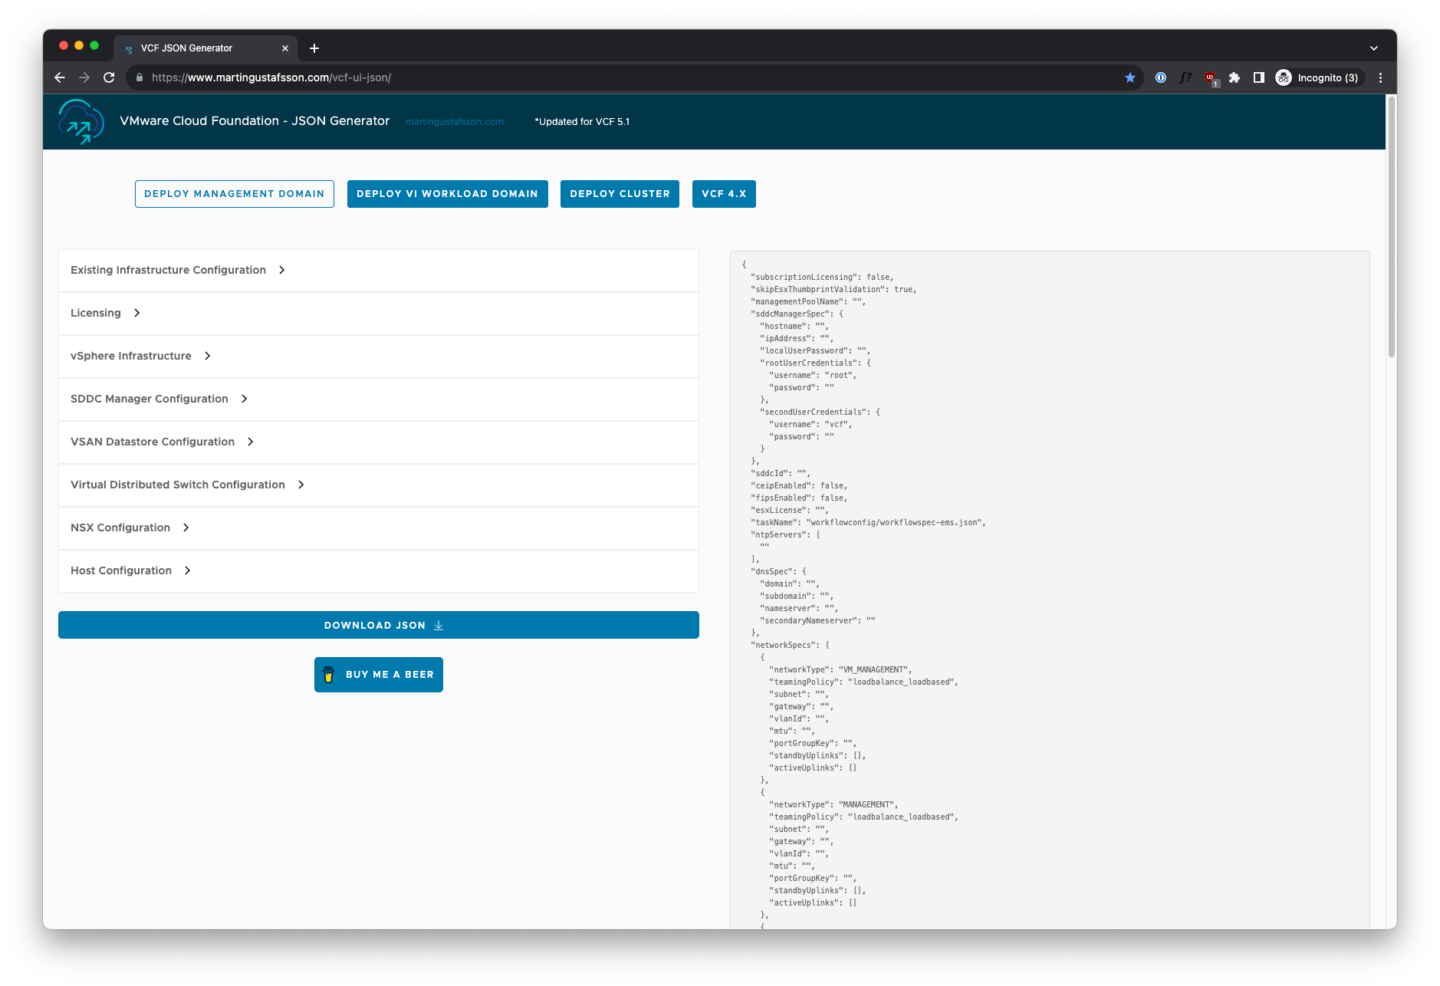
Task: Reload the page
Action: point(109,77)
